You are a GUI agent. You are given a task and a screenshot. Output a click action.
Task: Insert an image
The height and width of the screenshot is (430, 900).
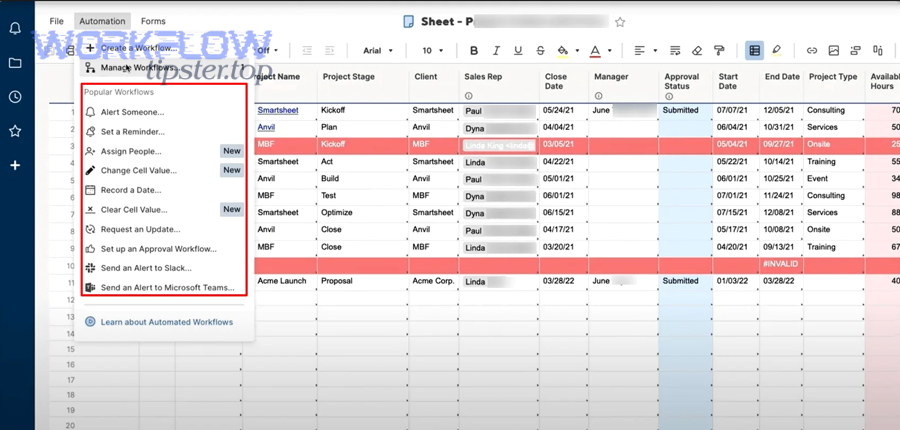click(834, 51)
